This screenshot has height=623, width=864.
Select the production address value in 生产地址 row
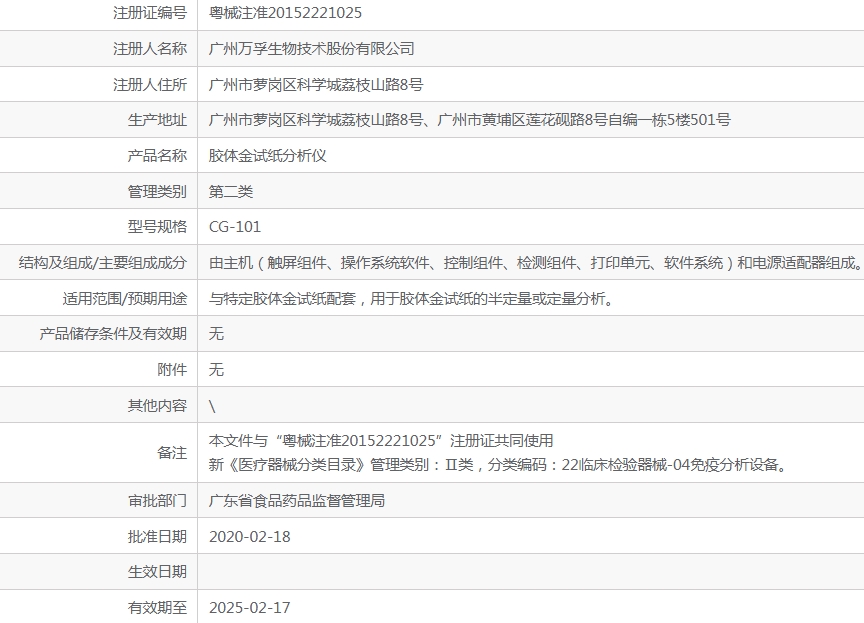469,120
